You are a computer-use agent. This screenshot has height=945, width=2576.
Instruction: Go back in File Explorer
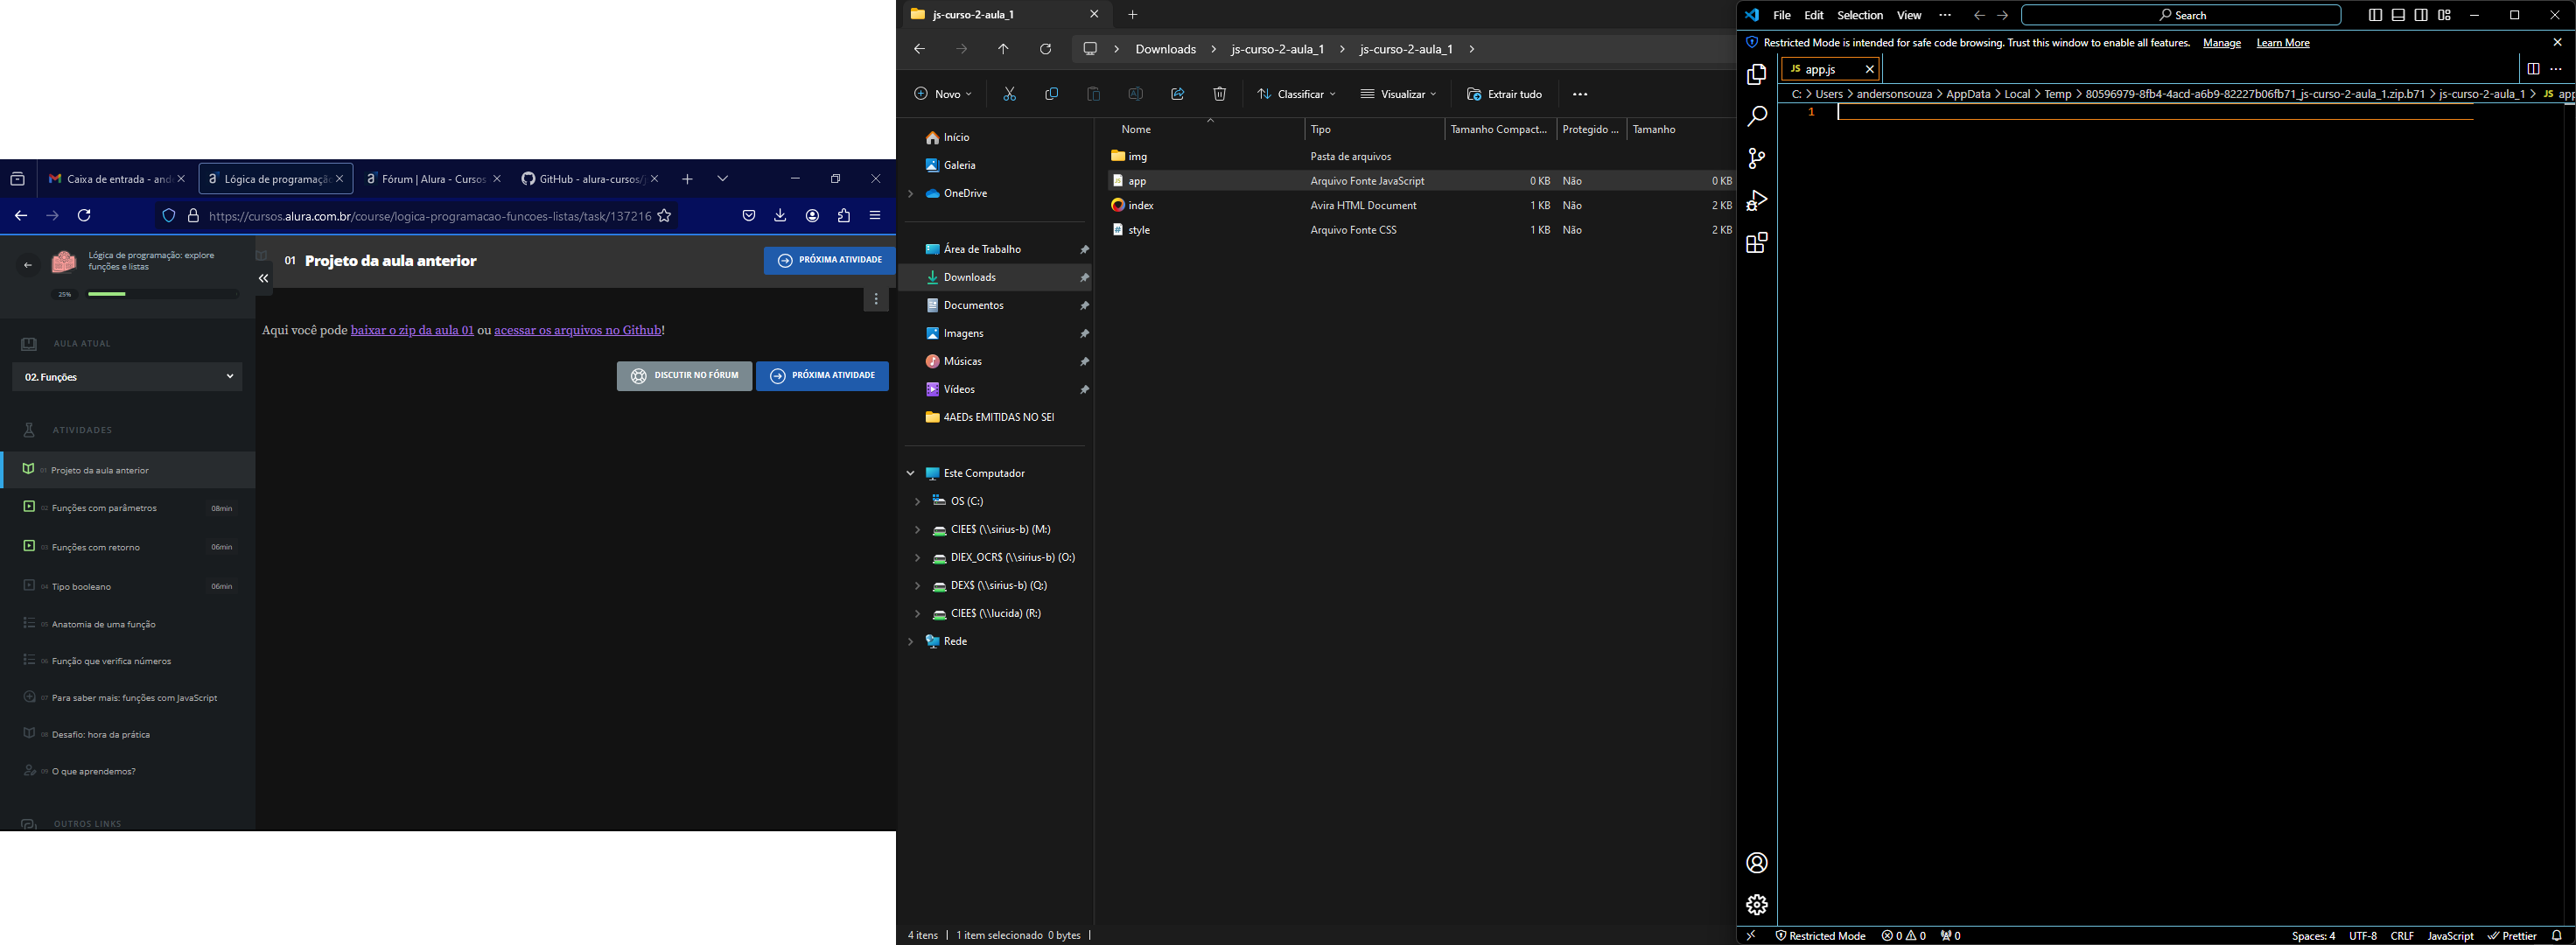919,49
